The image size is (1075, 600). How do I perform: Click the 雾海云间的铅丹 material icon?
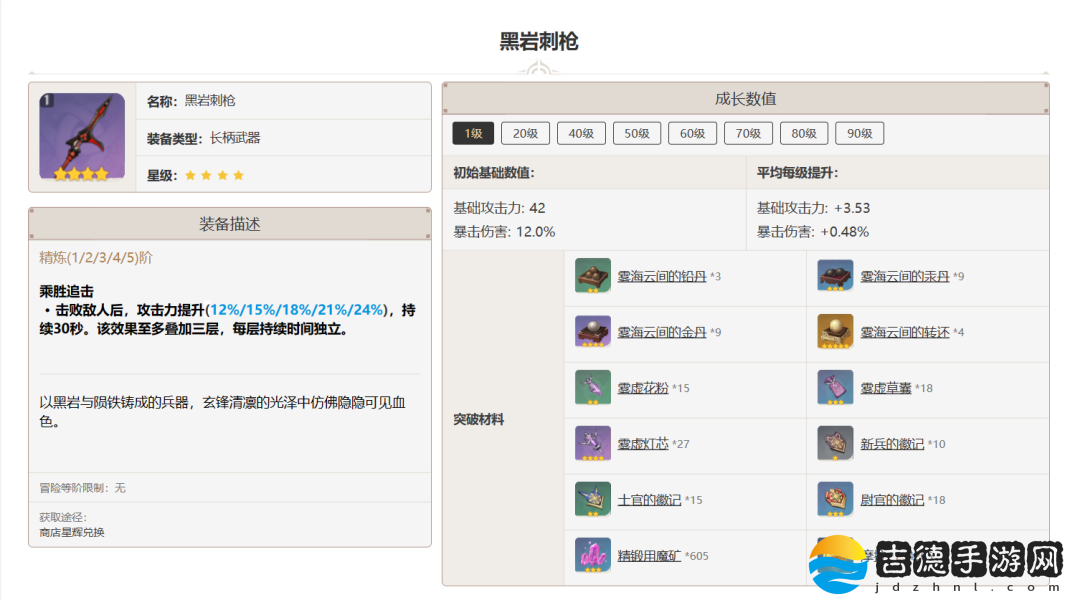592,276
